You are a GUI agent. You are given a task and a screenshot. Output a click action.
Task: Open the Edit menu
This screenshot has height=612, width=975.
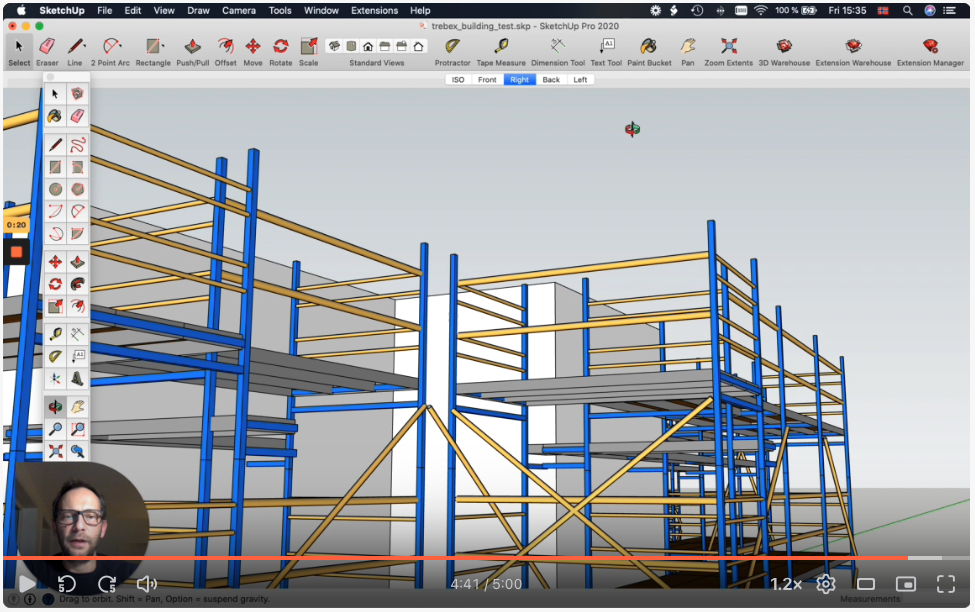click(x=132, y=11)
